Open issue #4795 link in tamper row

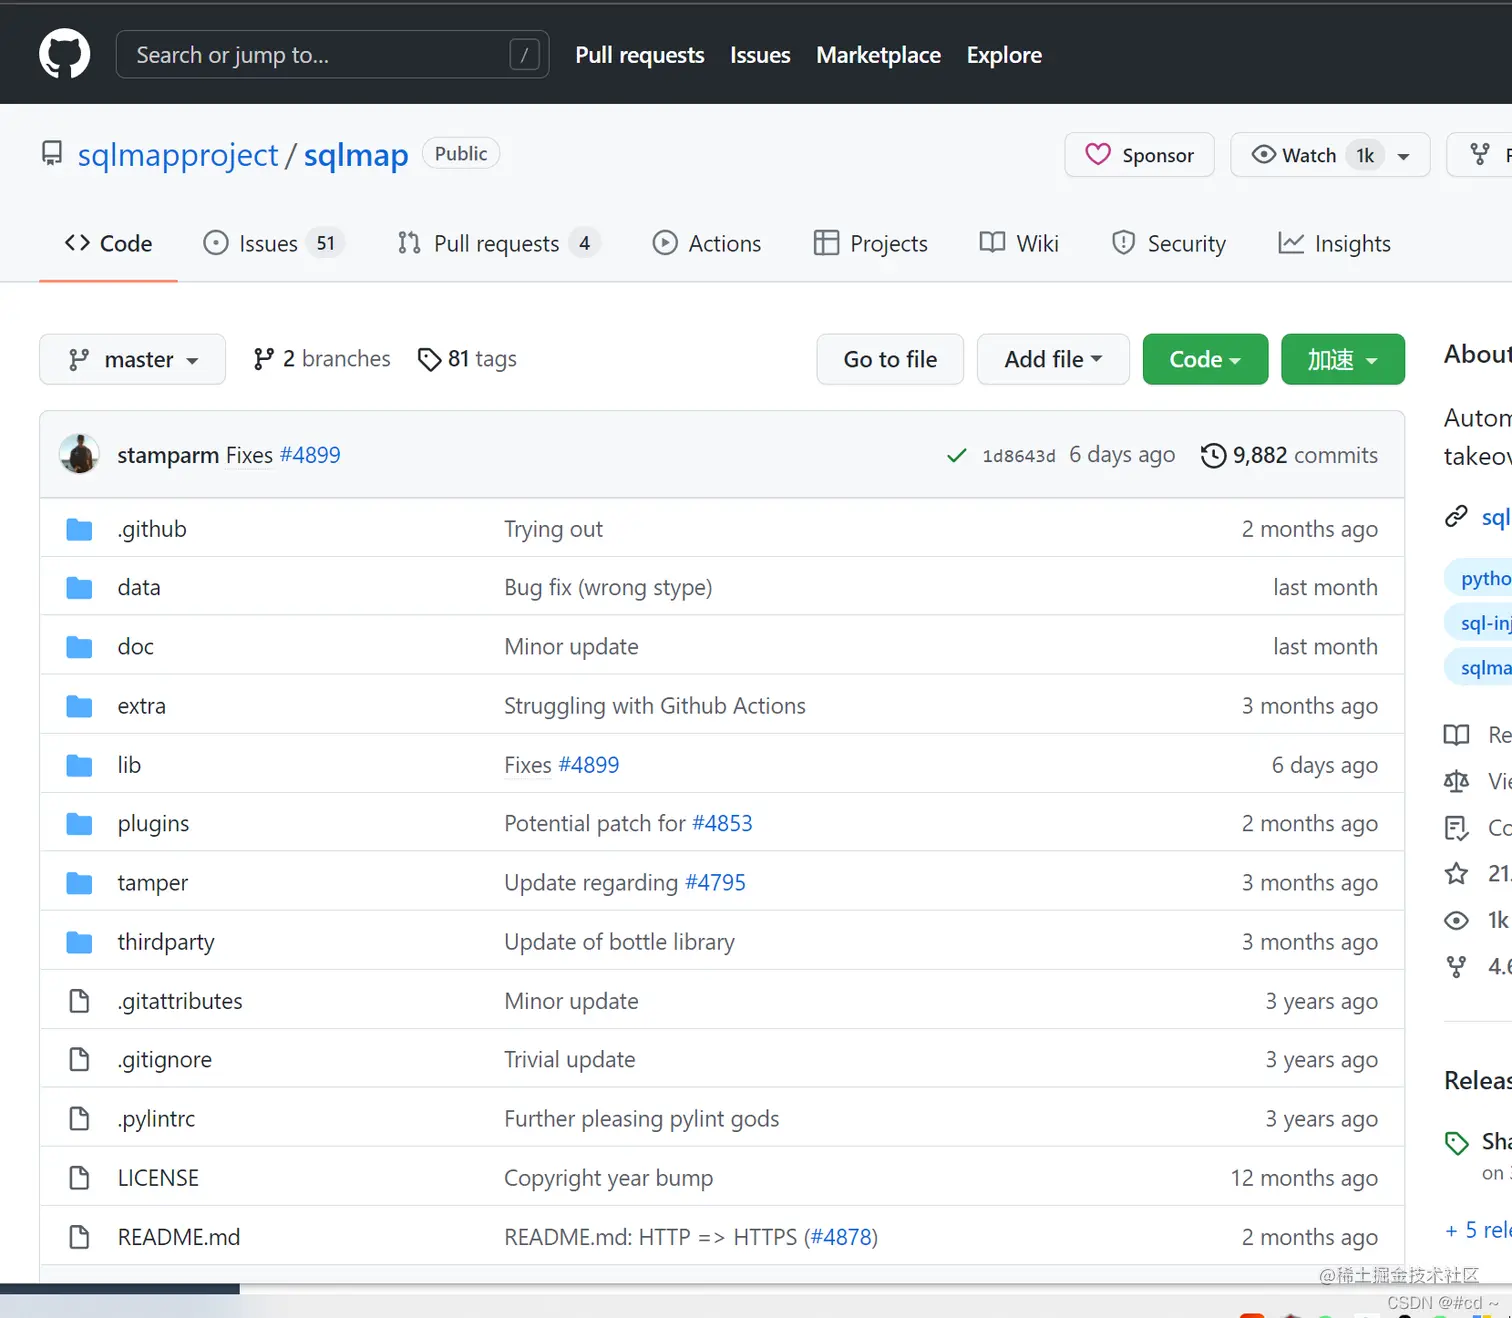[715, 883]
